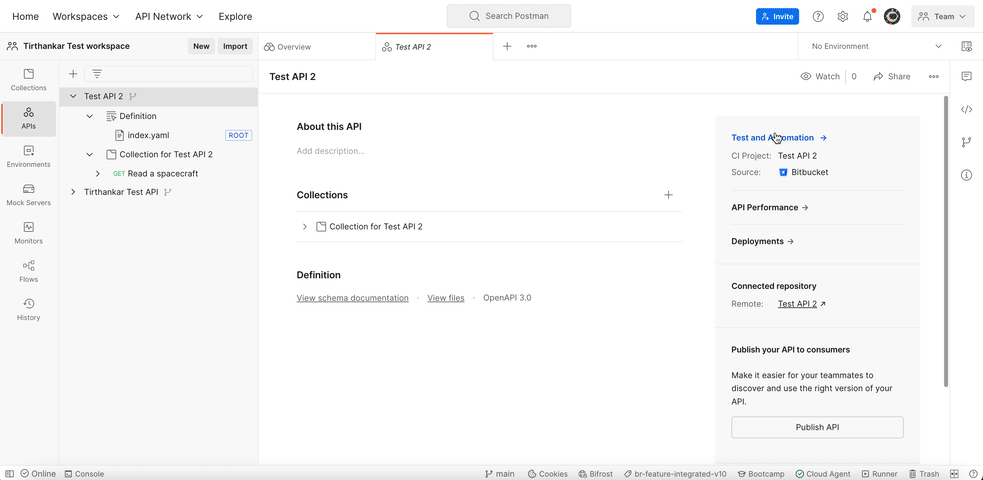Click the New button
983x480 pixels.
[x=201, y=46]
